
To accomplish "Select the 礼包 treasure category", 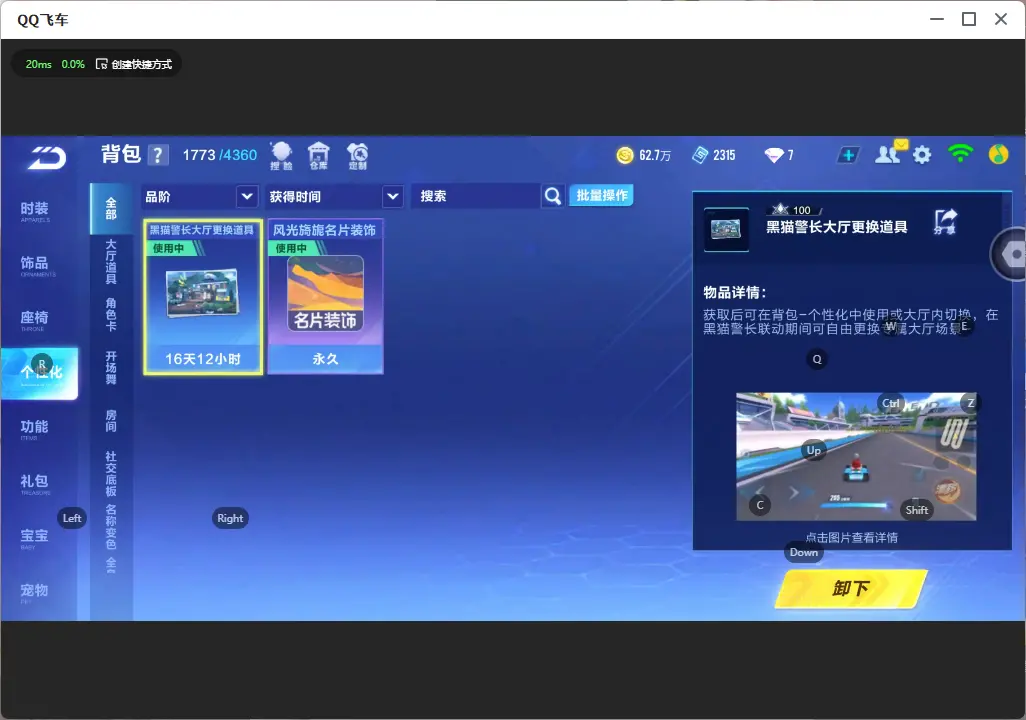I will tap(35, 483).
